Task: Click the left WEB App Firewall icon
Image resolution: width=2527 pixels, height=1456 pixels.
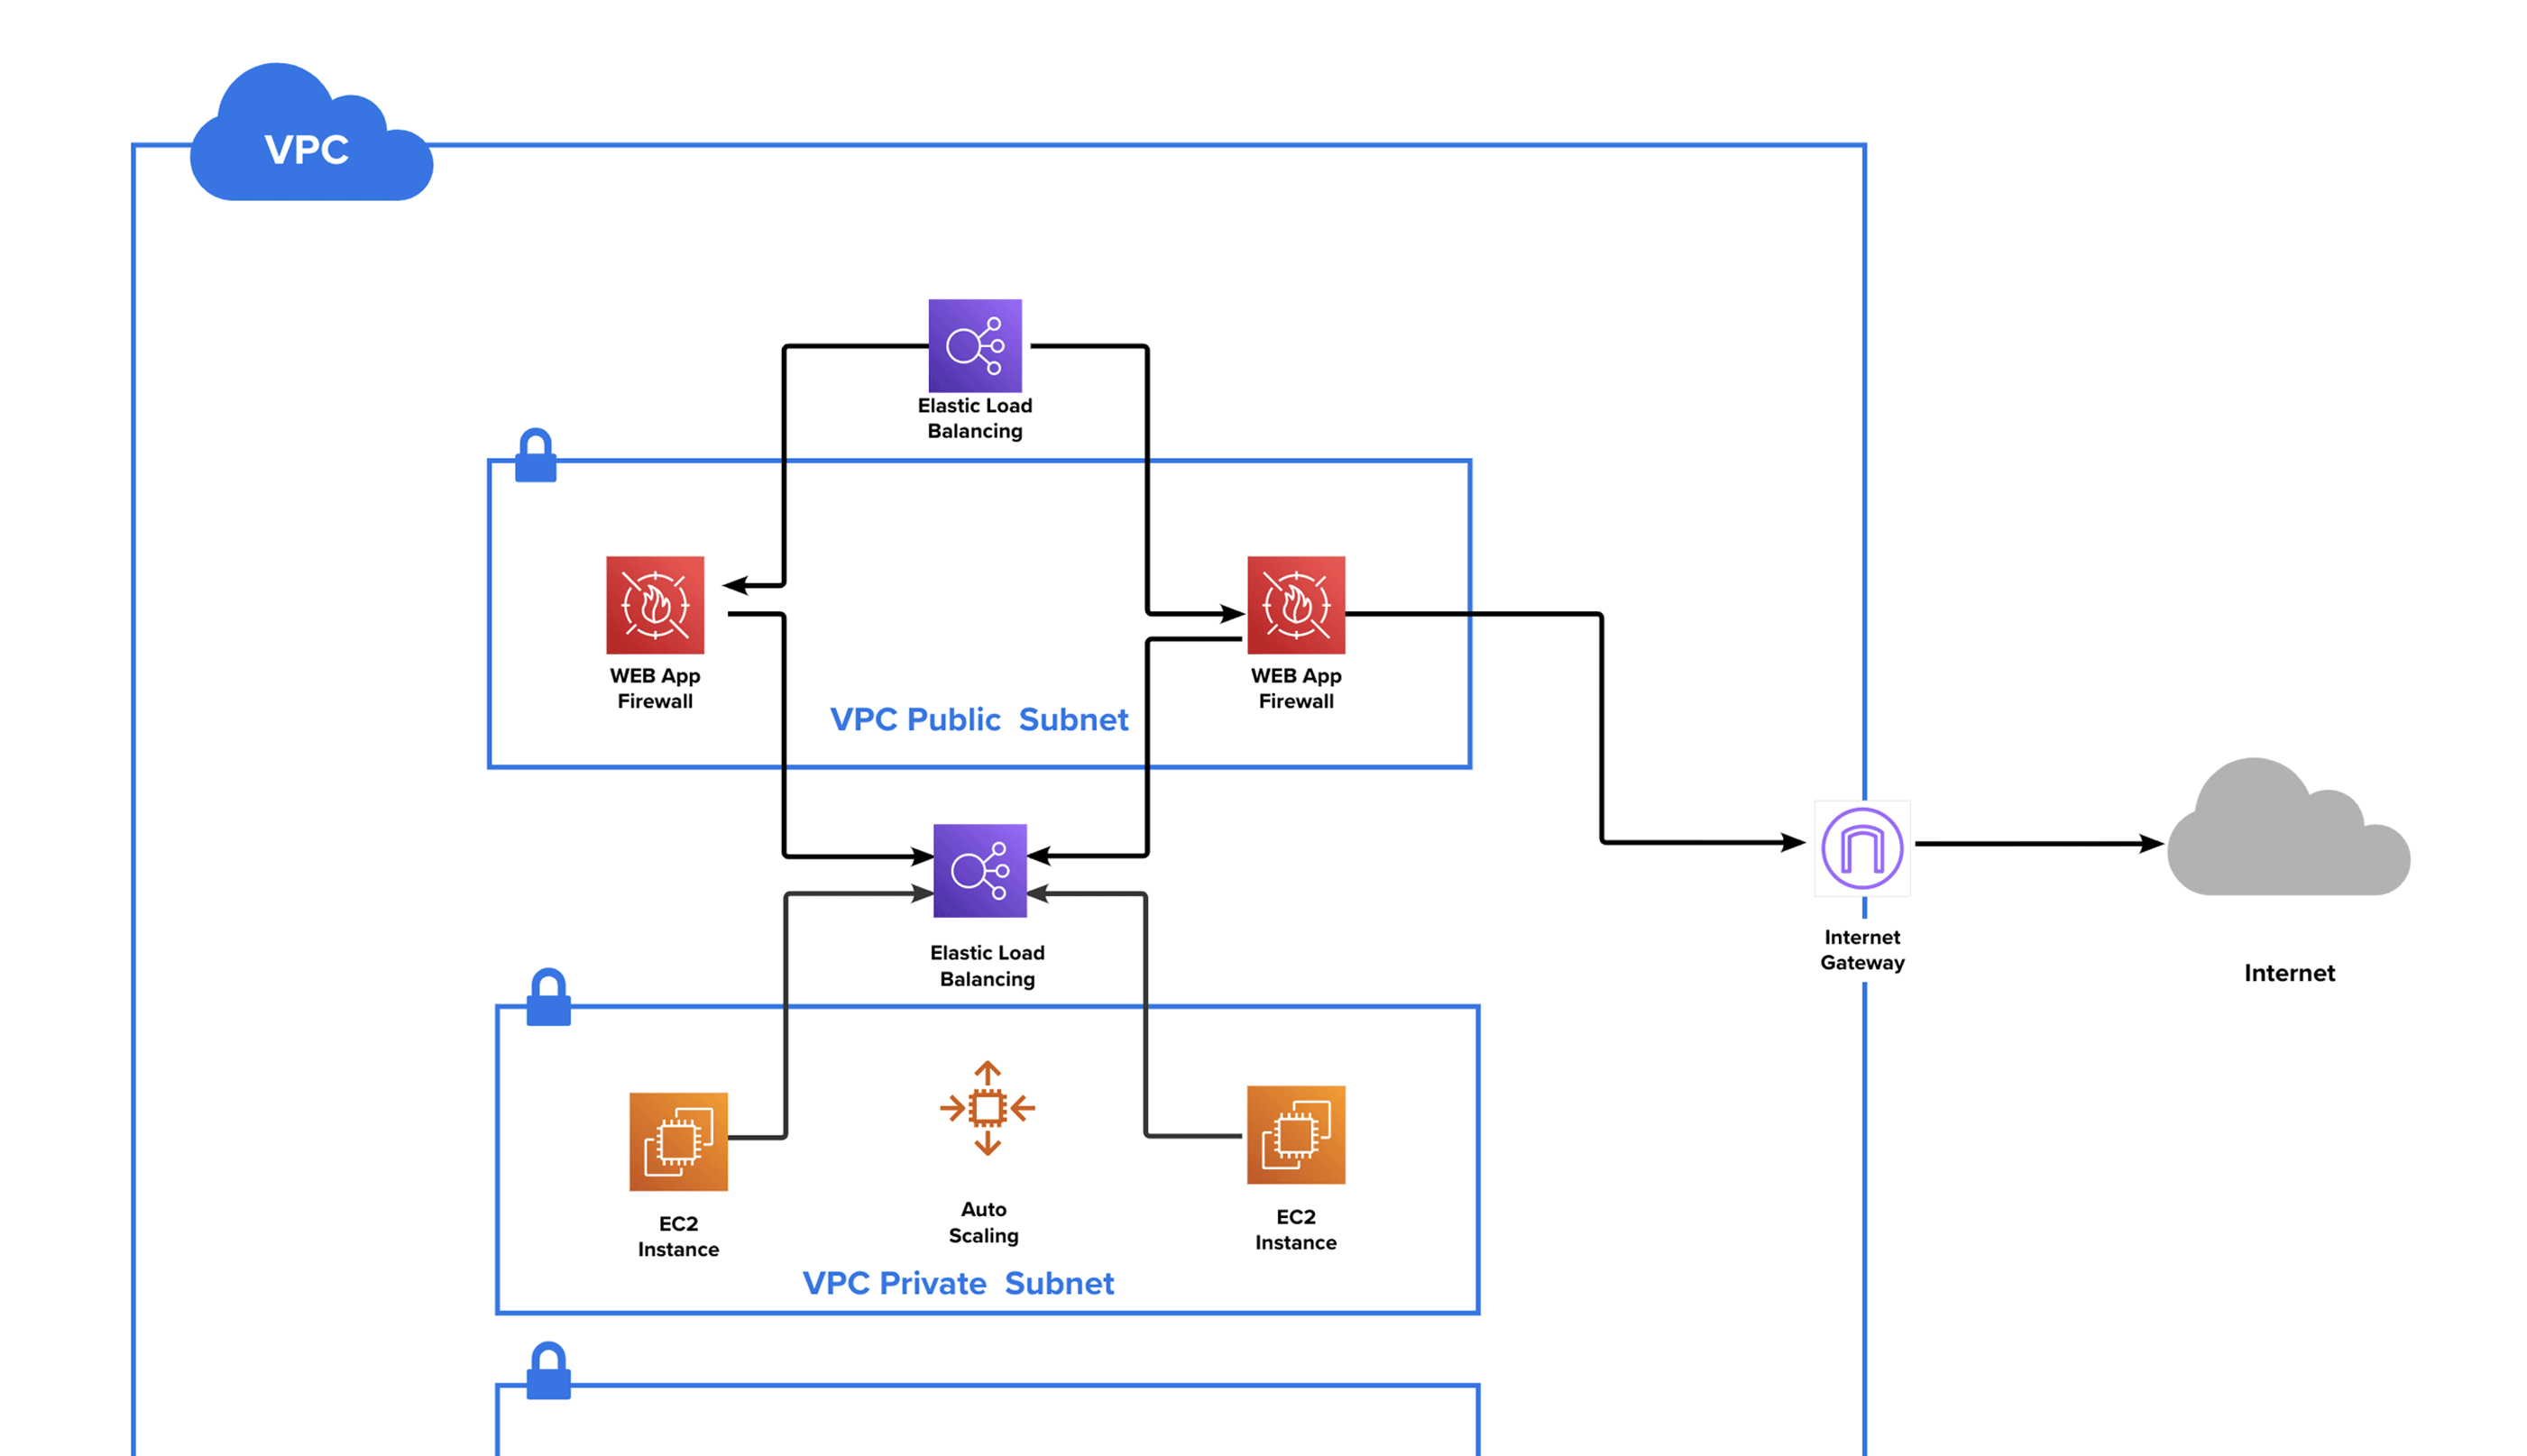Action: point(655,607)
